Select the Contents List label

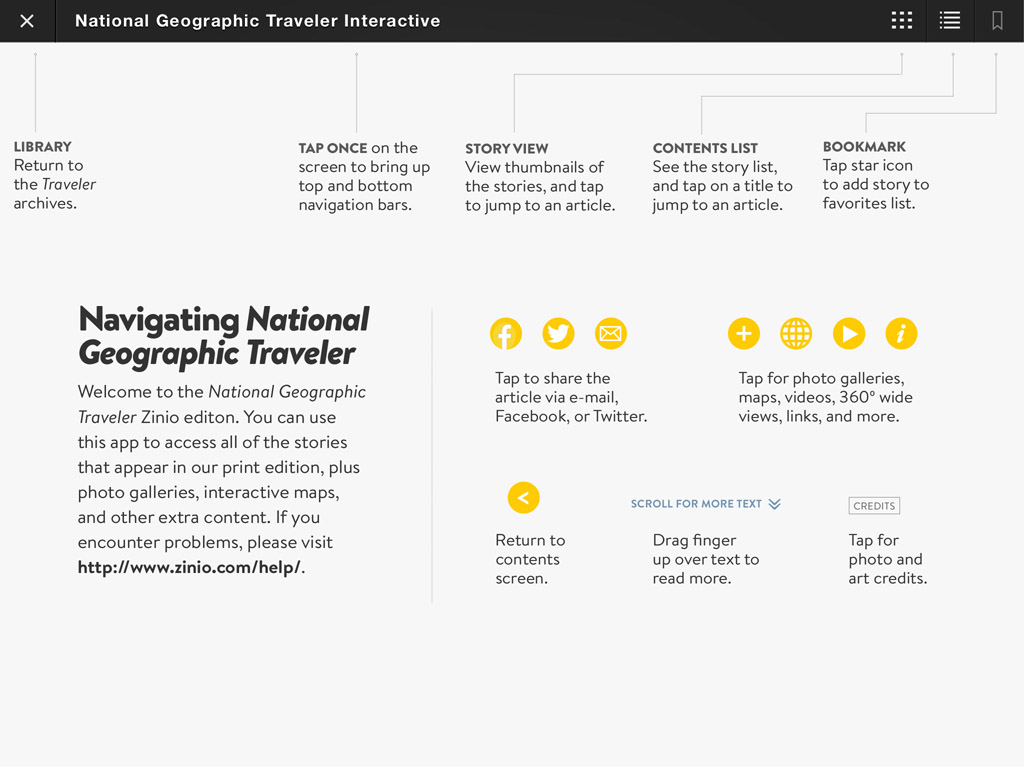click(x=705, y=148)
